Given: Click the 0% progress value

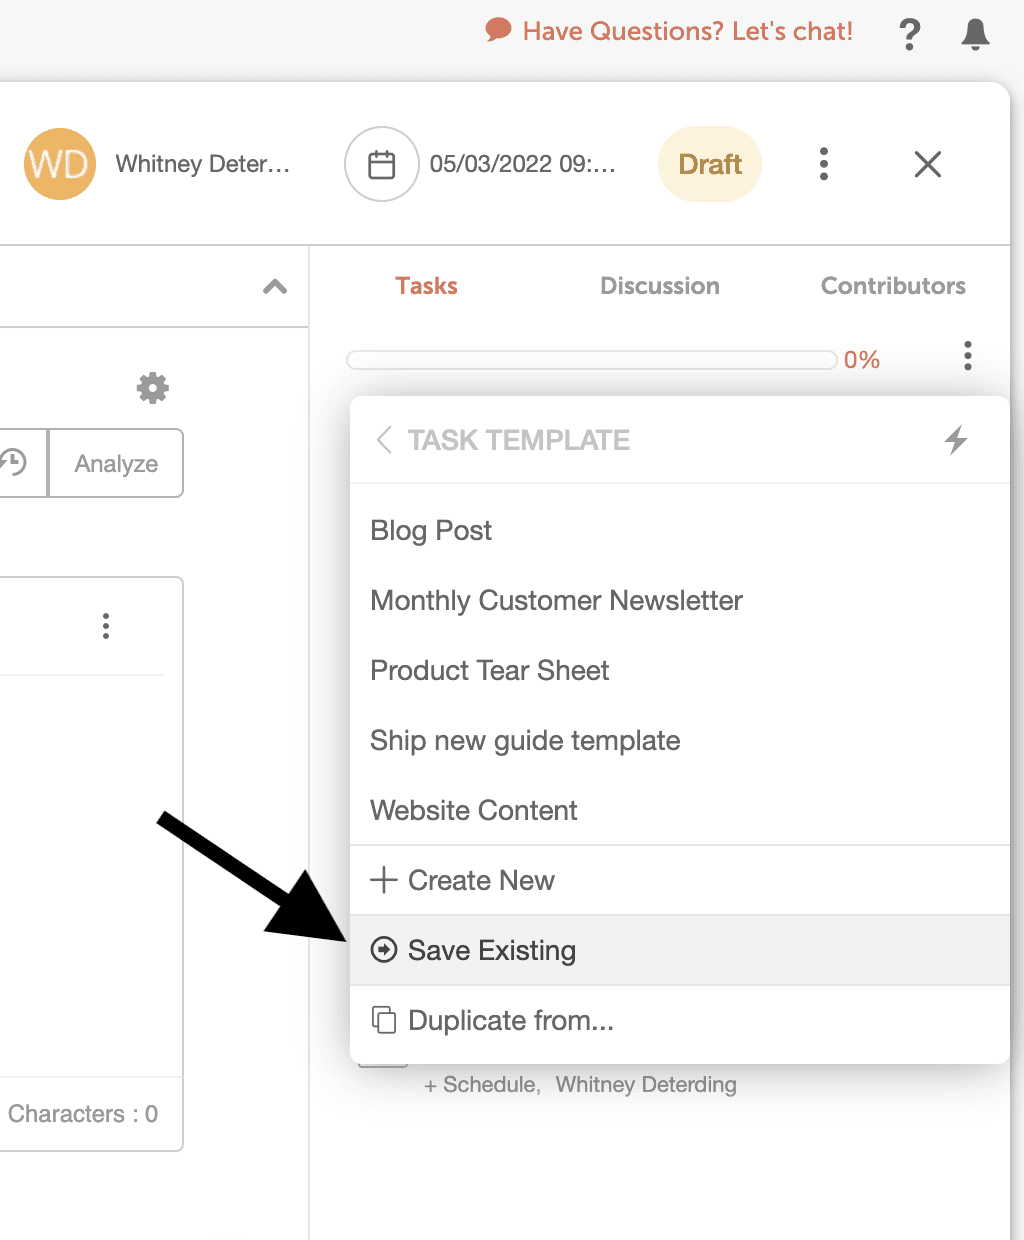Looking at the screenshot, I should (862, 360).
